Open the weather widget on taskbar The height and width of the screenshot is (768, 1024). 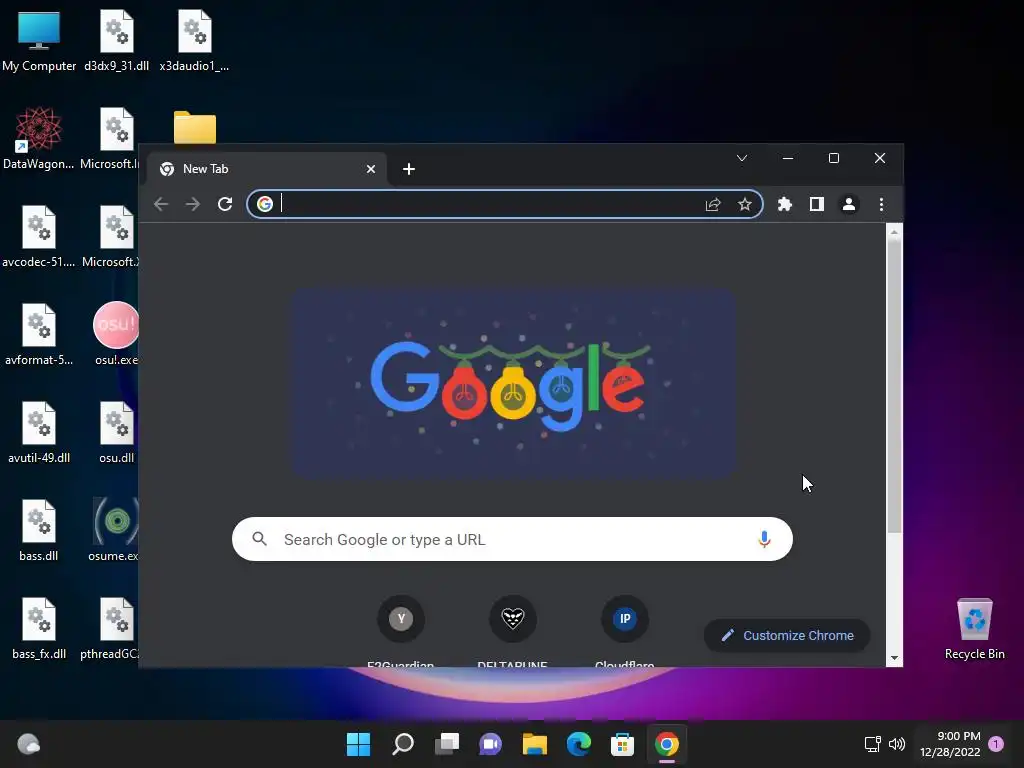pyautogui.click(x=28, y=744)
